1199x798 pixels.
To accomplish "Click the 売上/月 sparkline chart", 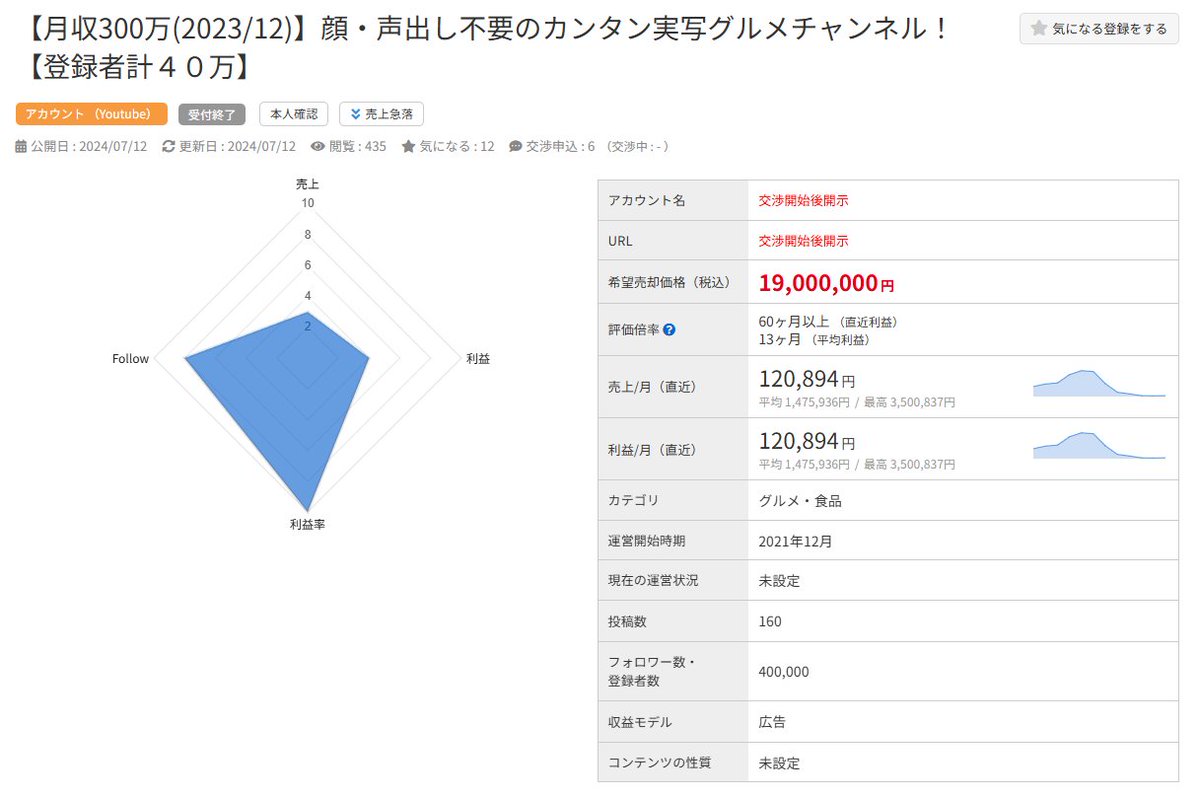I will 1099,383.
